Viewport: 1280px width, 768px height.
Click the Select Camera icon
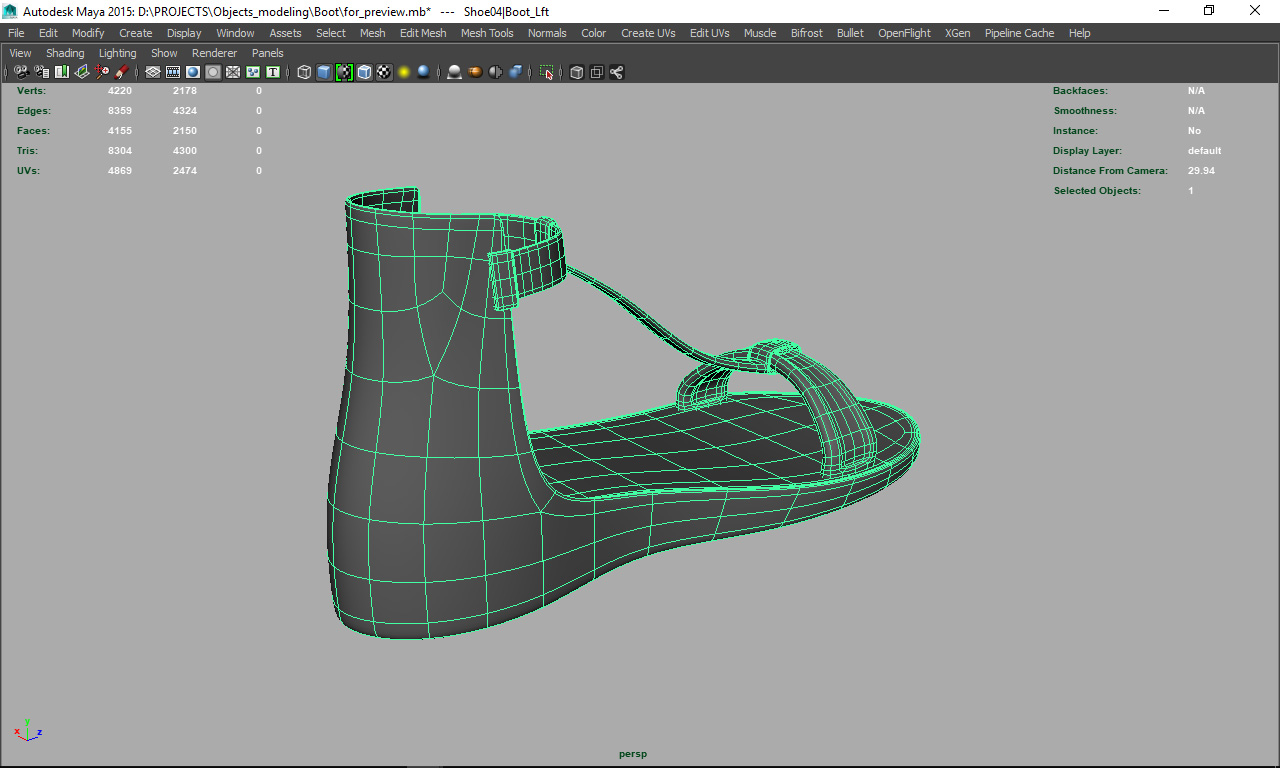pos(21,72)
